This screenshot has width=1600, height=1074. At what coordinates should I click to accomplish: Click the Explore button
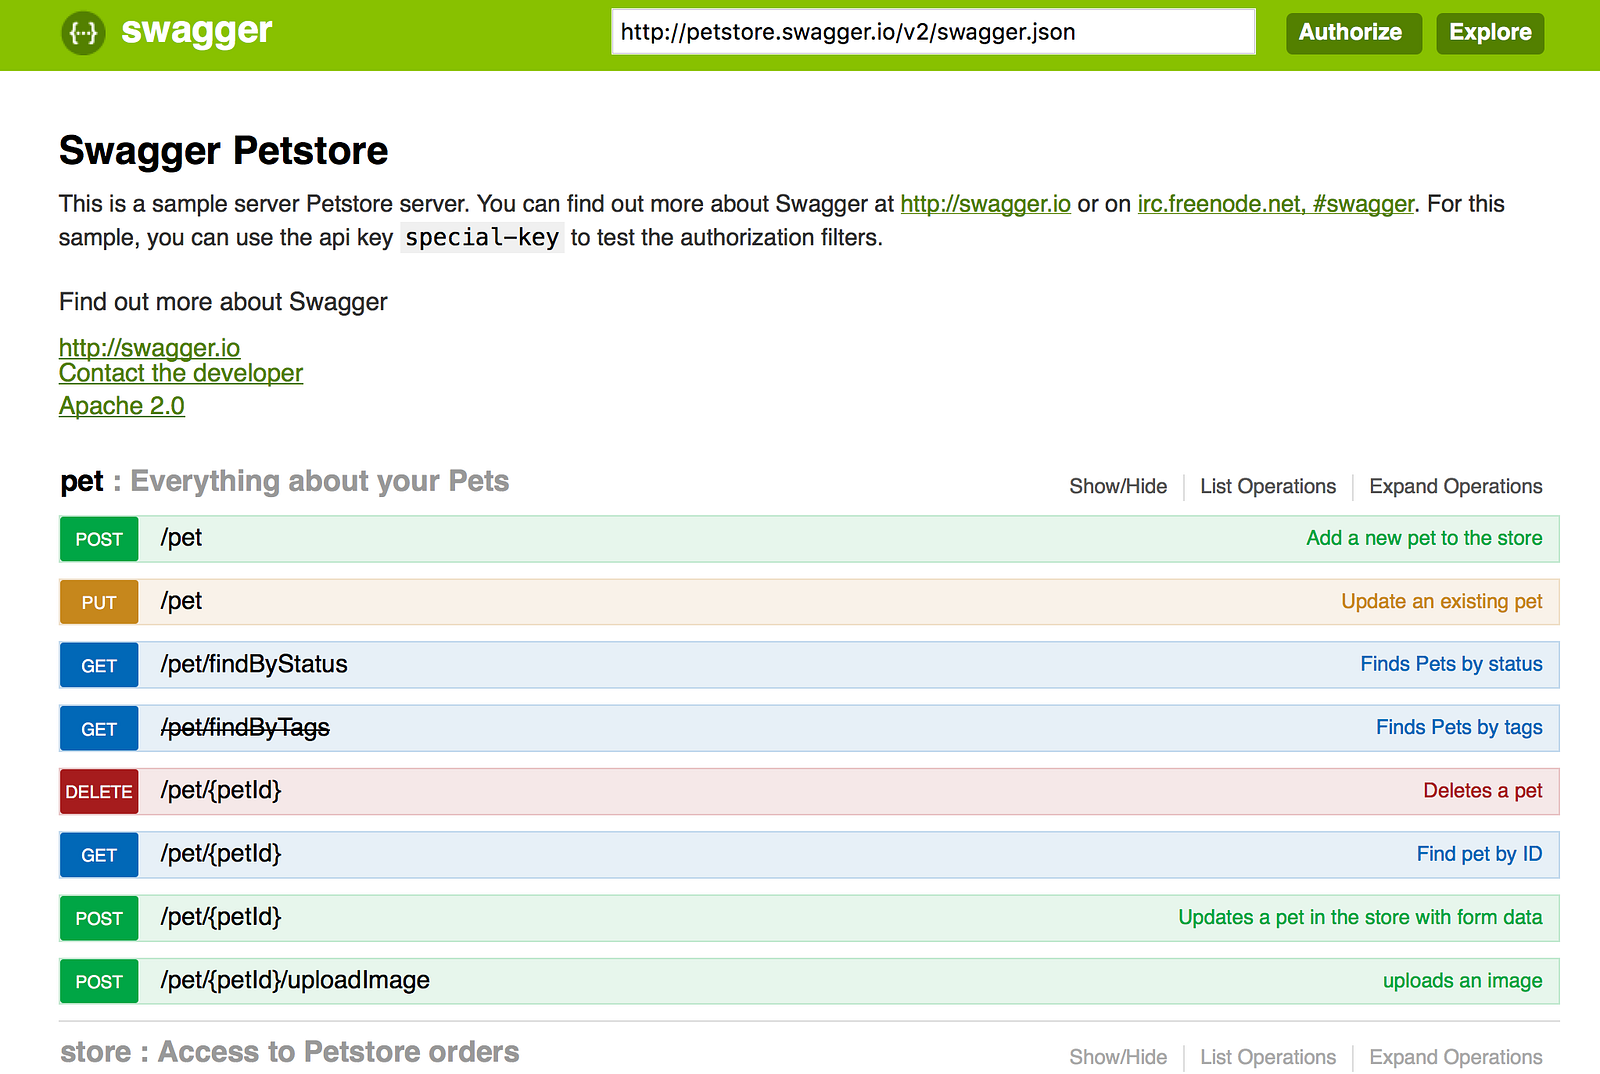1490,32
